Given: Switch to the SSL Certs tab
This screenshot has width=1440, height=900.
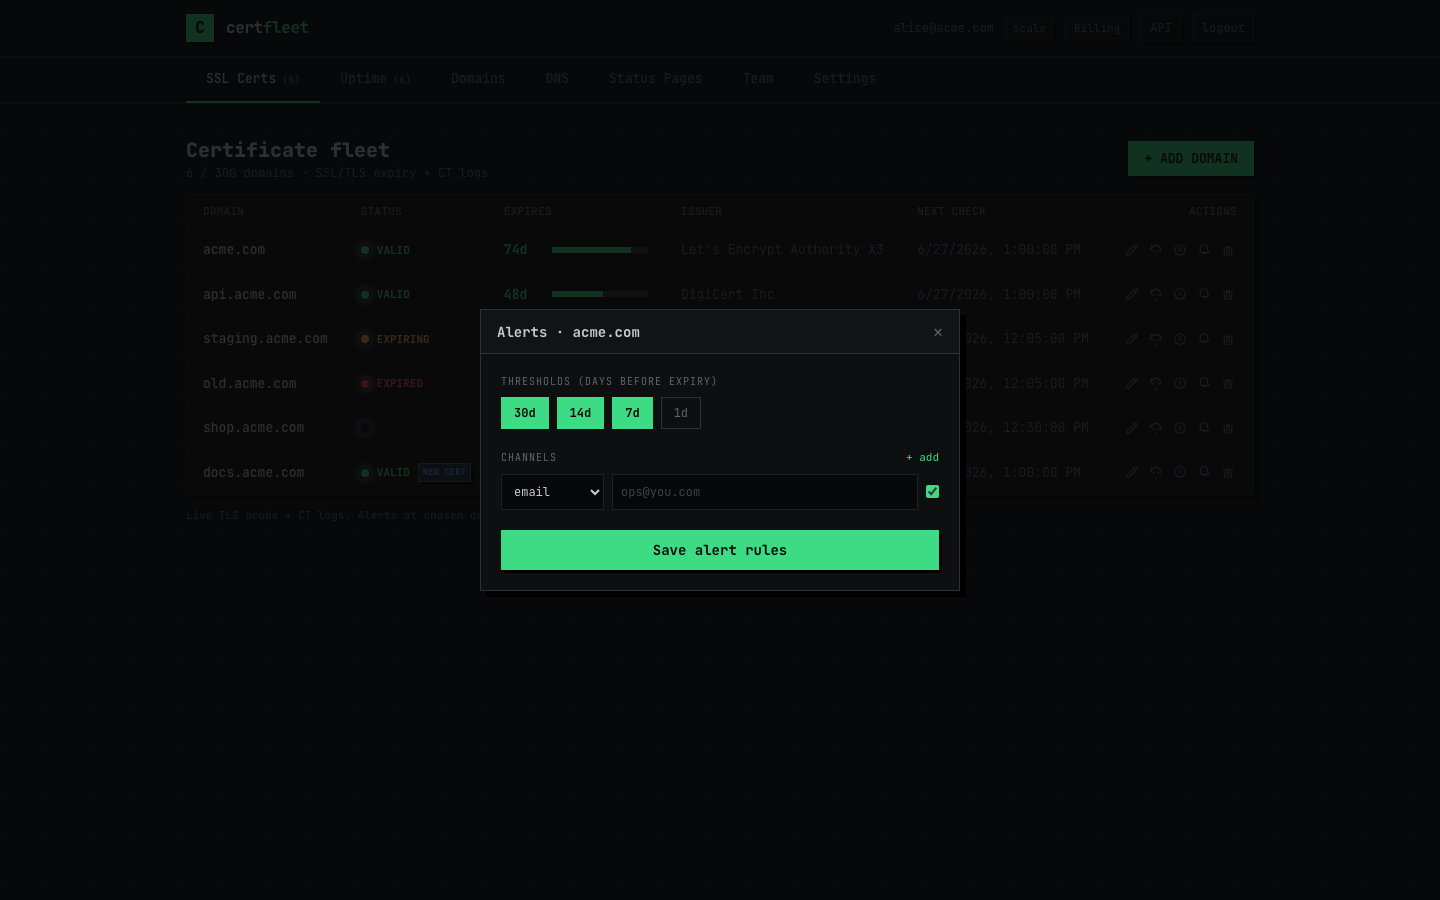Looking at the screenshot, I should [253, 79].
